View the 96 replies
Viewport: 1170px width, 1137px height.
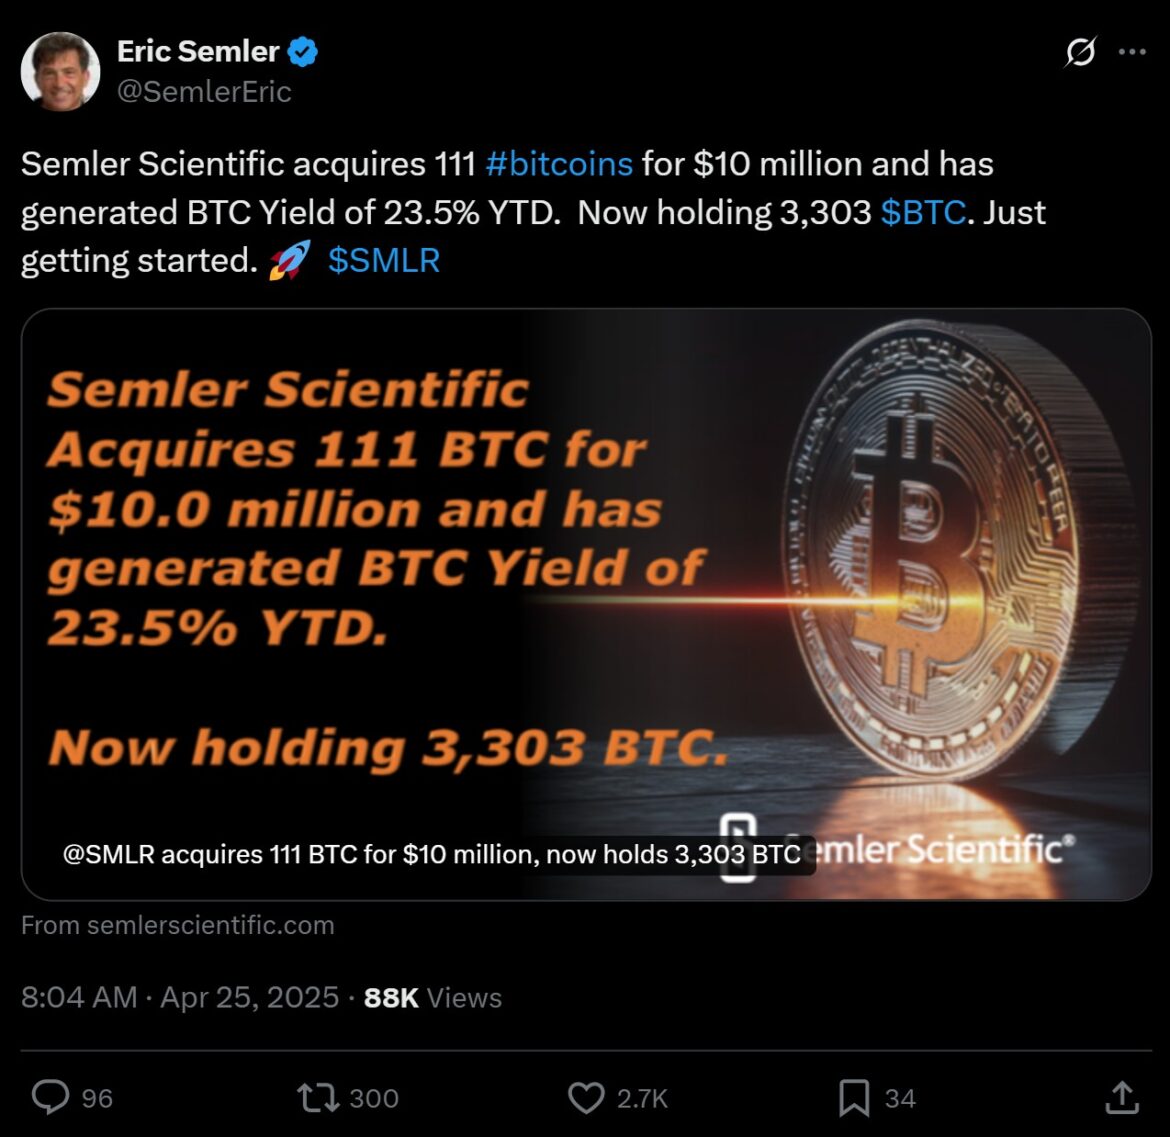(x=98, y=1097)
